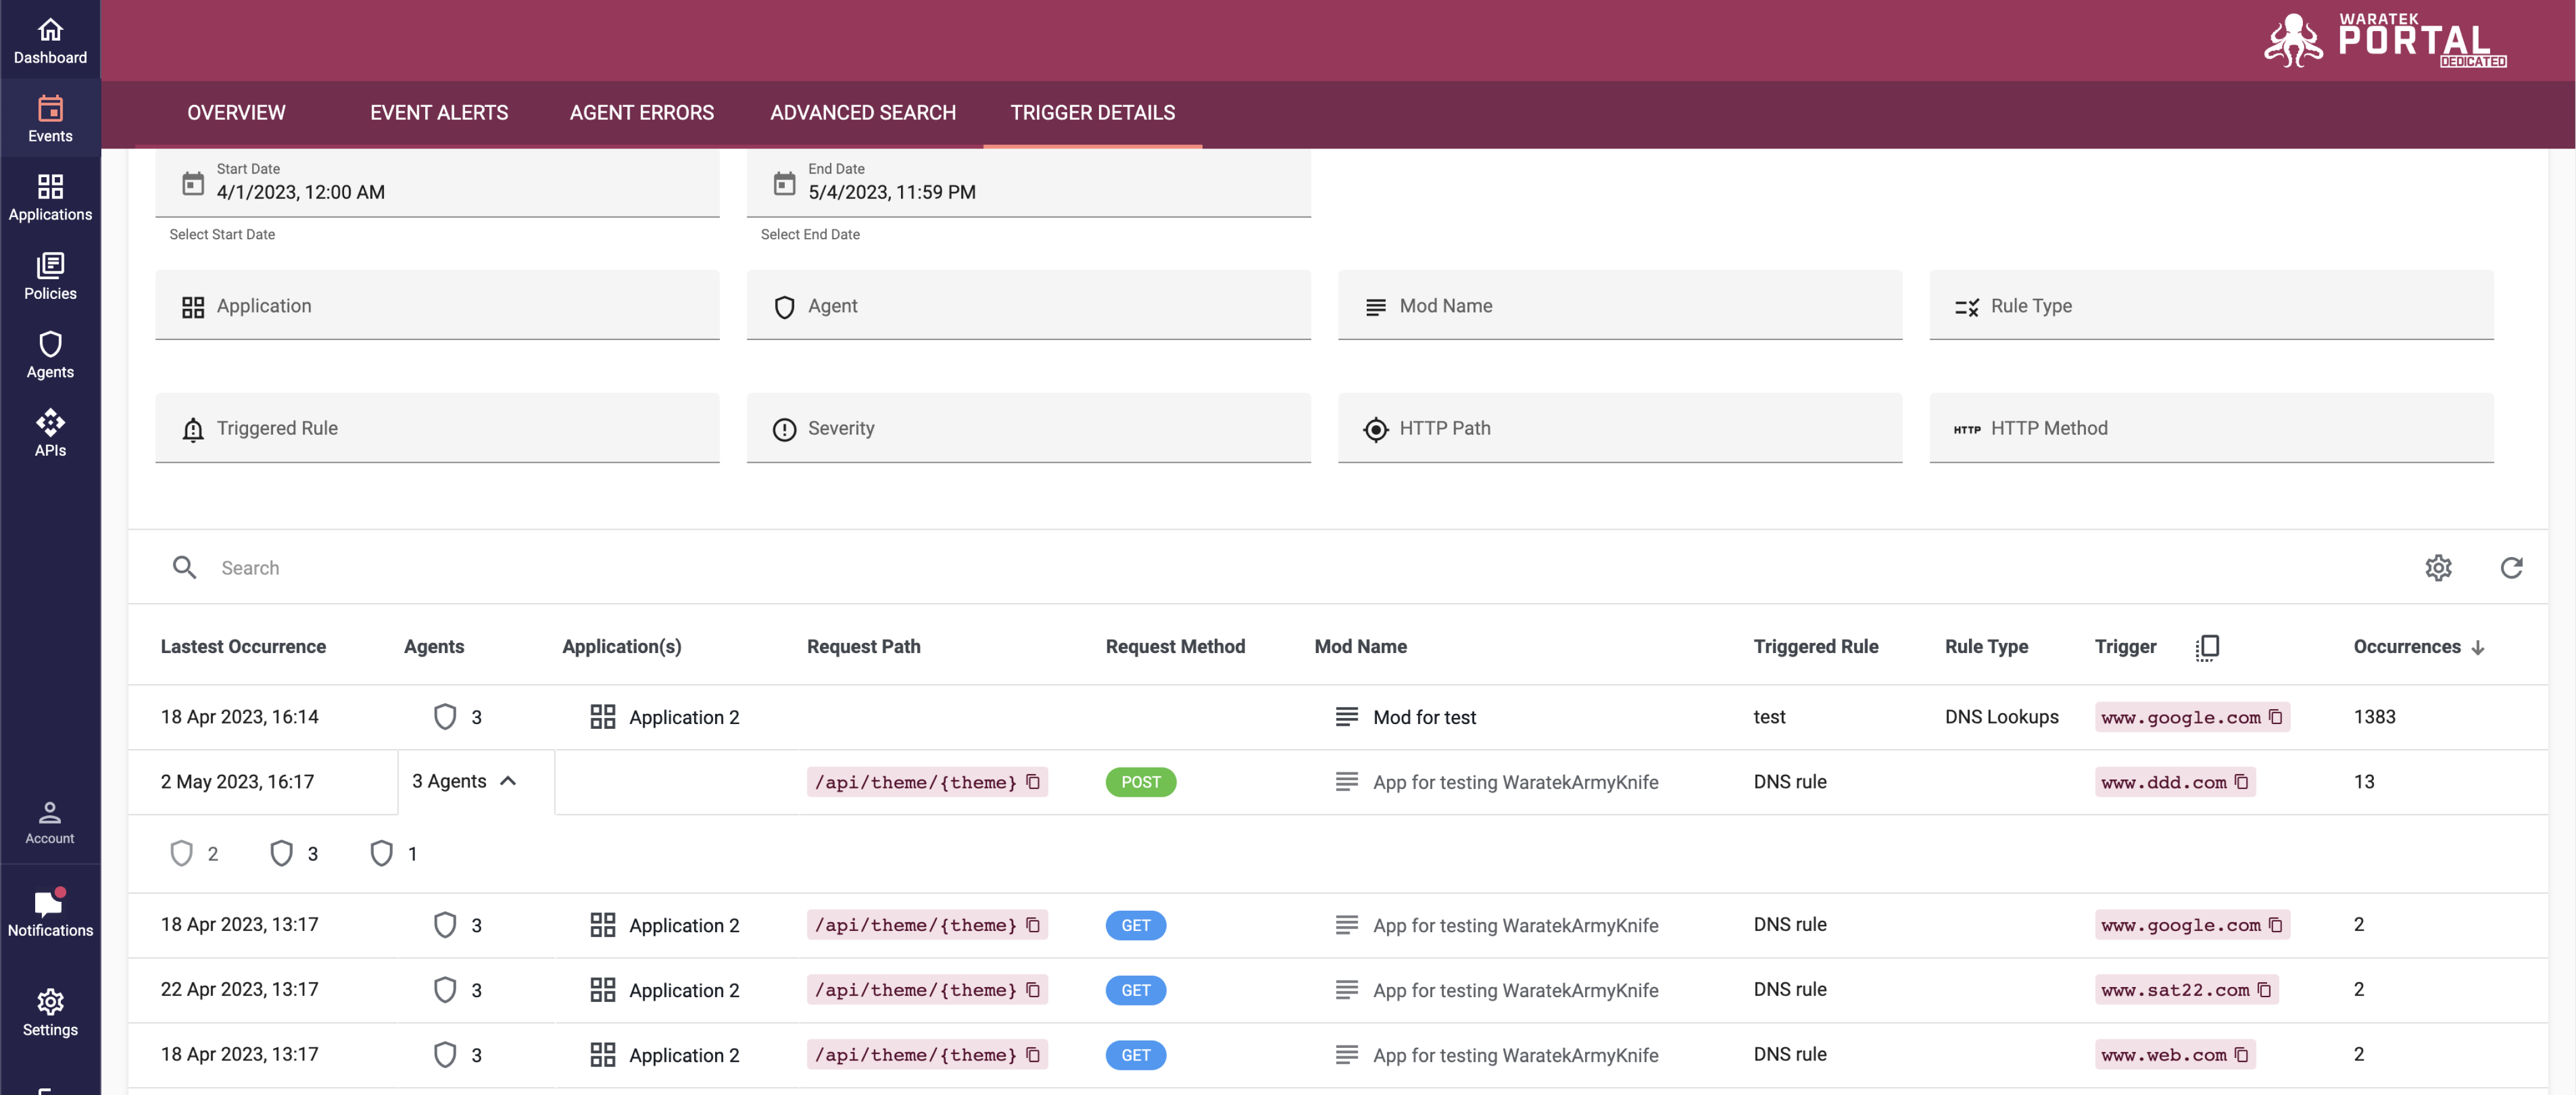Click the End Date calendar icon
Image resolution: width=2576 pixels, height=1095 pixels.
[x=785, y=183]
